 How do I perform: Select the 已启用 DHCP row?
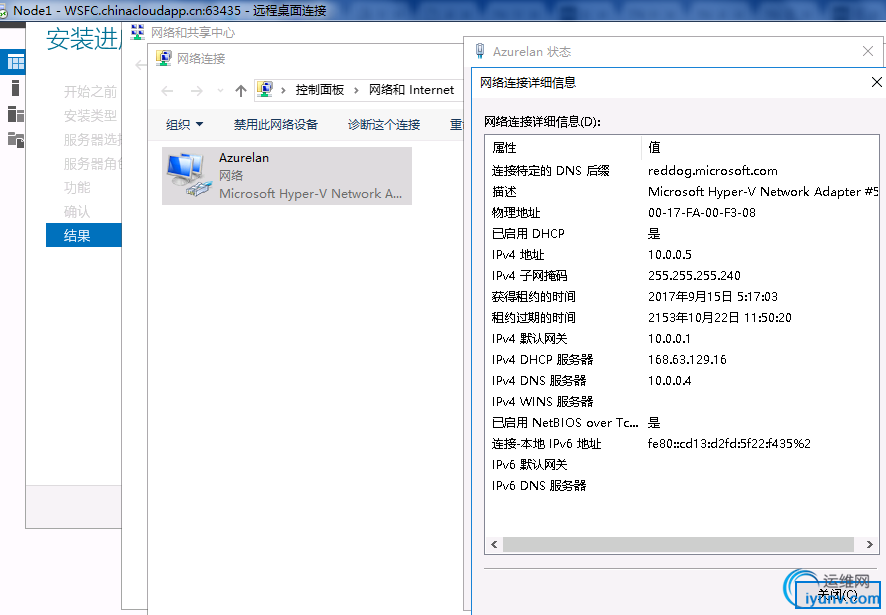681,233
